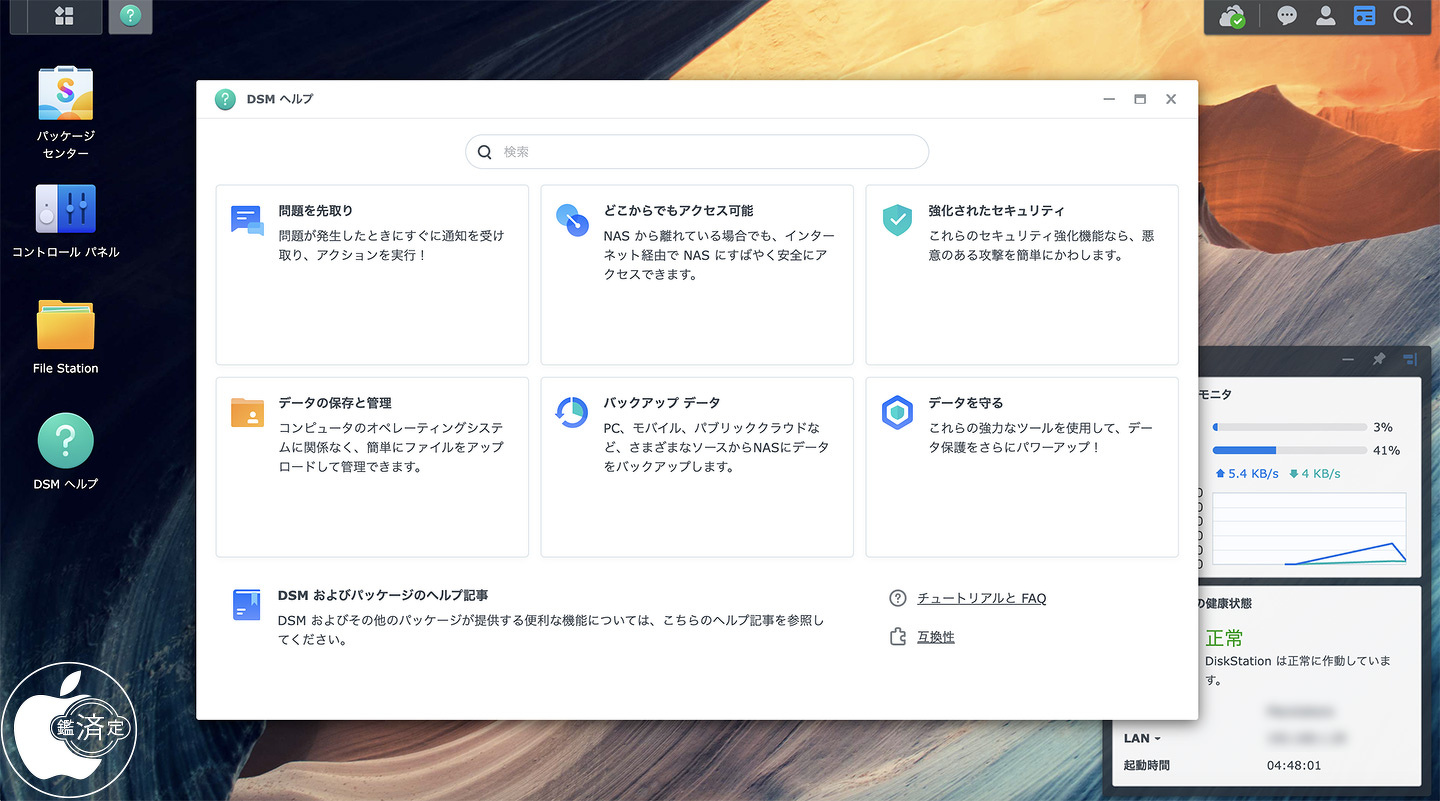Open the 問題を先取り help card
Screen dimensions: 1440x801
pos(372,274)
